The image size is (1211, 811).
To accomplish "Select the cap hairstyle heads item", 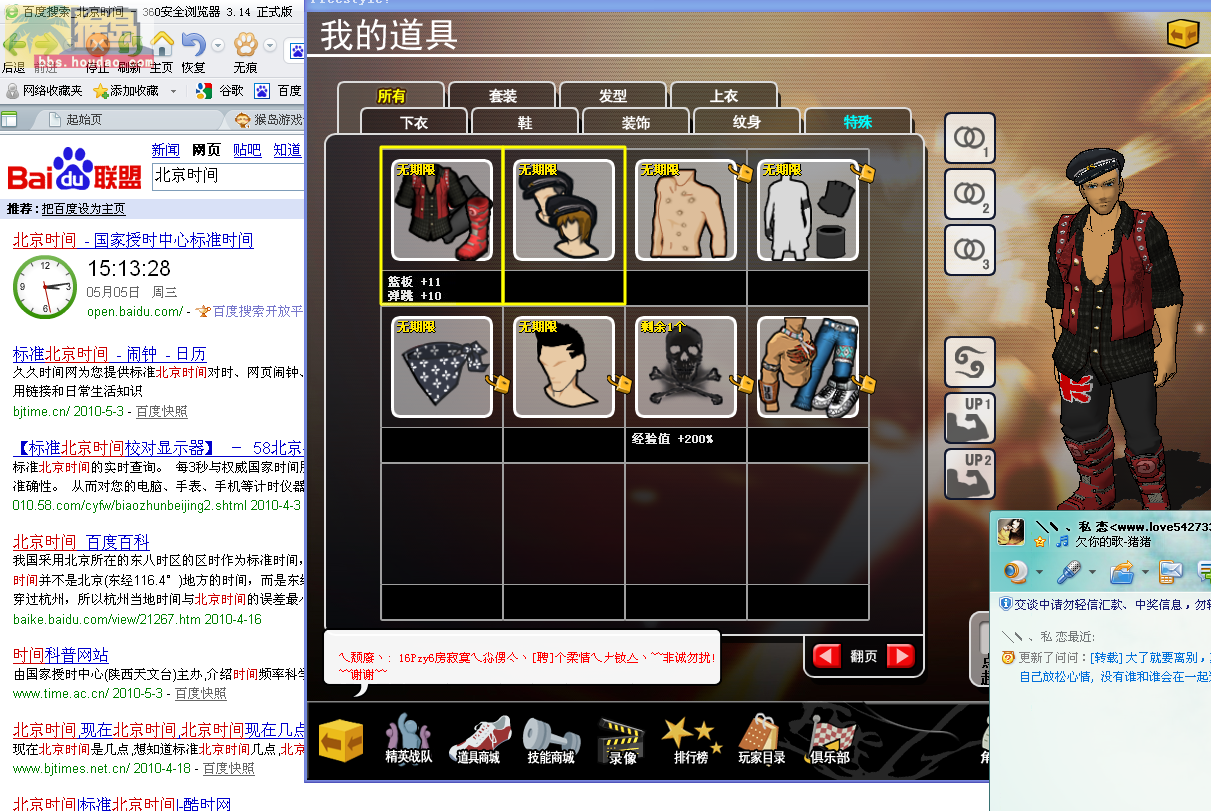I will [x=563, y=210].
